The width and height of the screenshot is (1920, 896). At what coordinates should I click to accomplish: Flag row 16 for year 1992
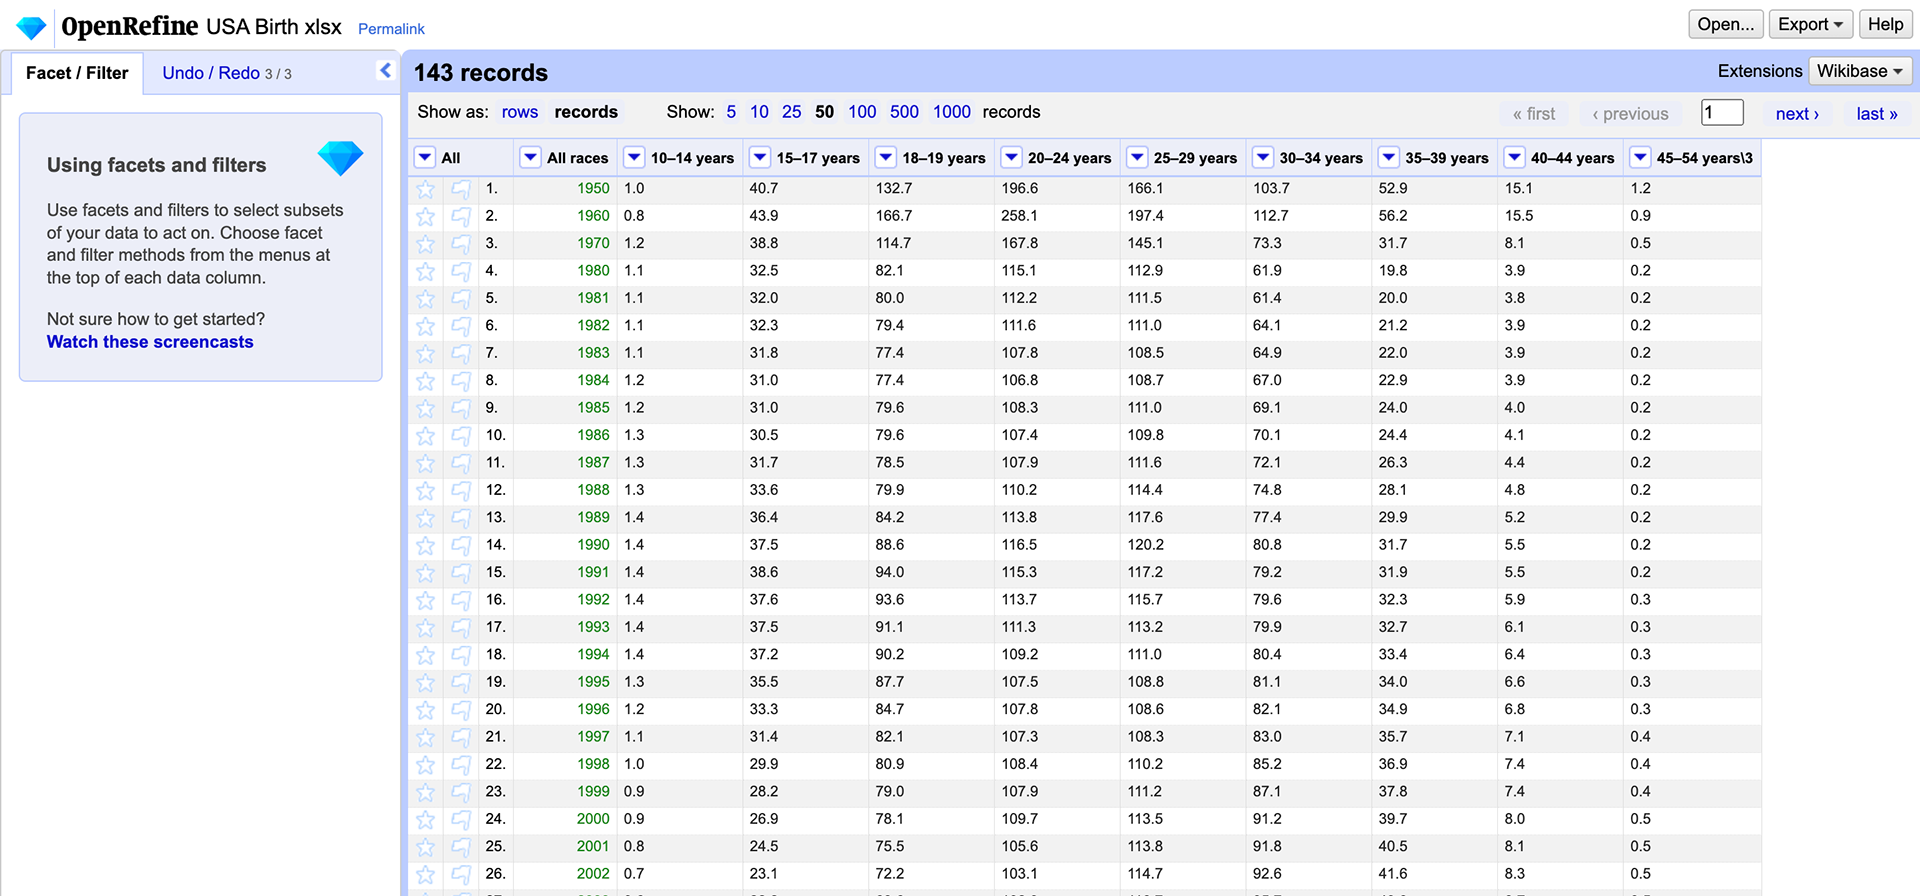(x=461, y=600)
